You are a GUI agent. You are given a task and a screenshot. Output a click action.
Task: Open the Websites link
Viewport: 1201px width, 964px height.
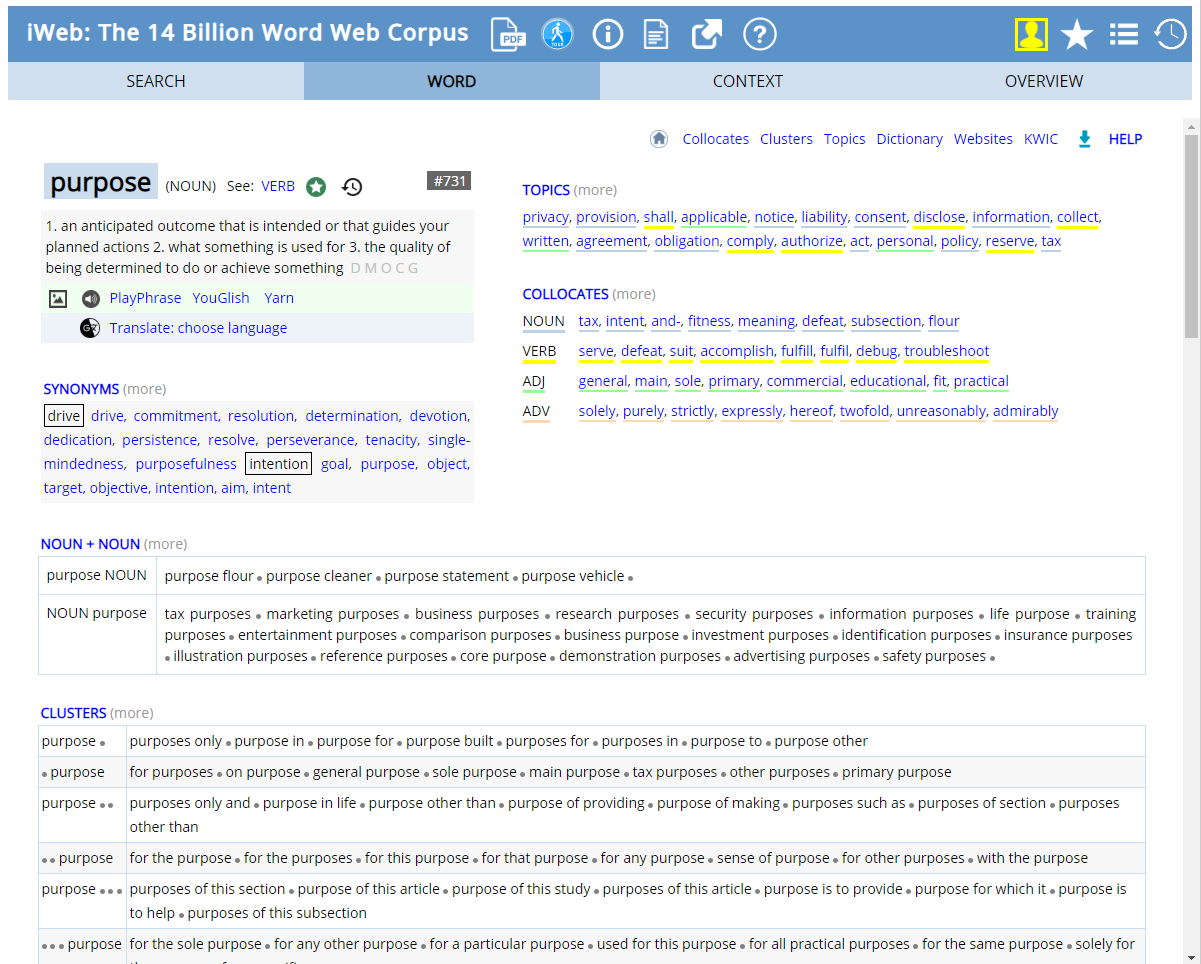(983, 139)
